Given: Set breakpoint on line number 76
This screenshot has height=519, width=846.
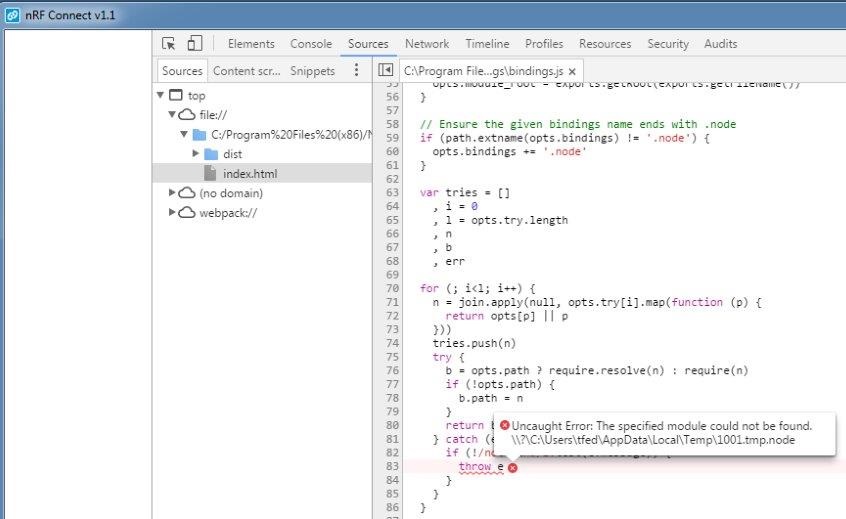Looking at the screenshot, I should [392, 371].
